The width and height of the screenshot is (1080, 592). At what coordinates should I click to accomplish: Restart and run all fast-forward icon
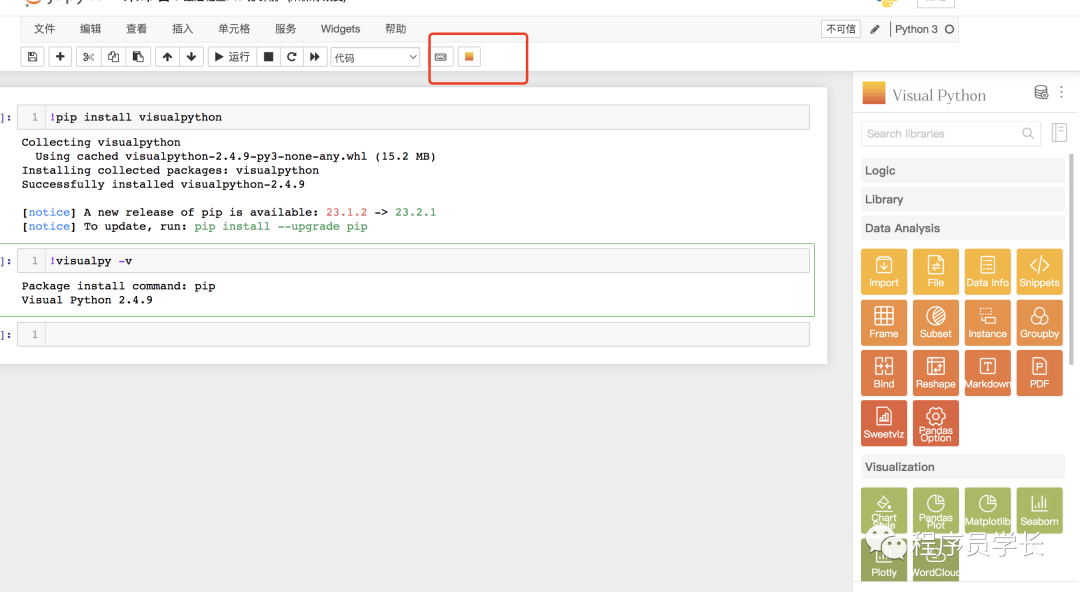tap(315, 57)
